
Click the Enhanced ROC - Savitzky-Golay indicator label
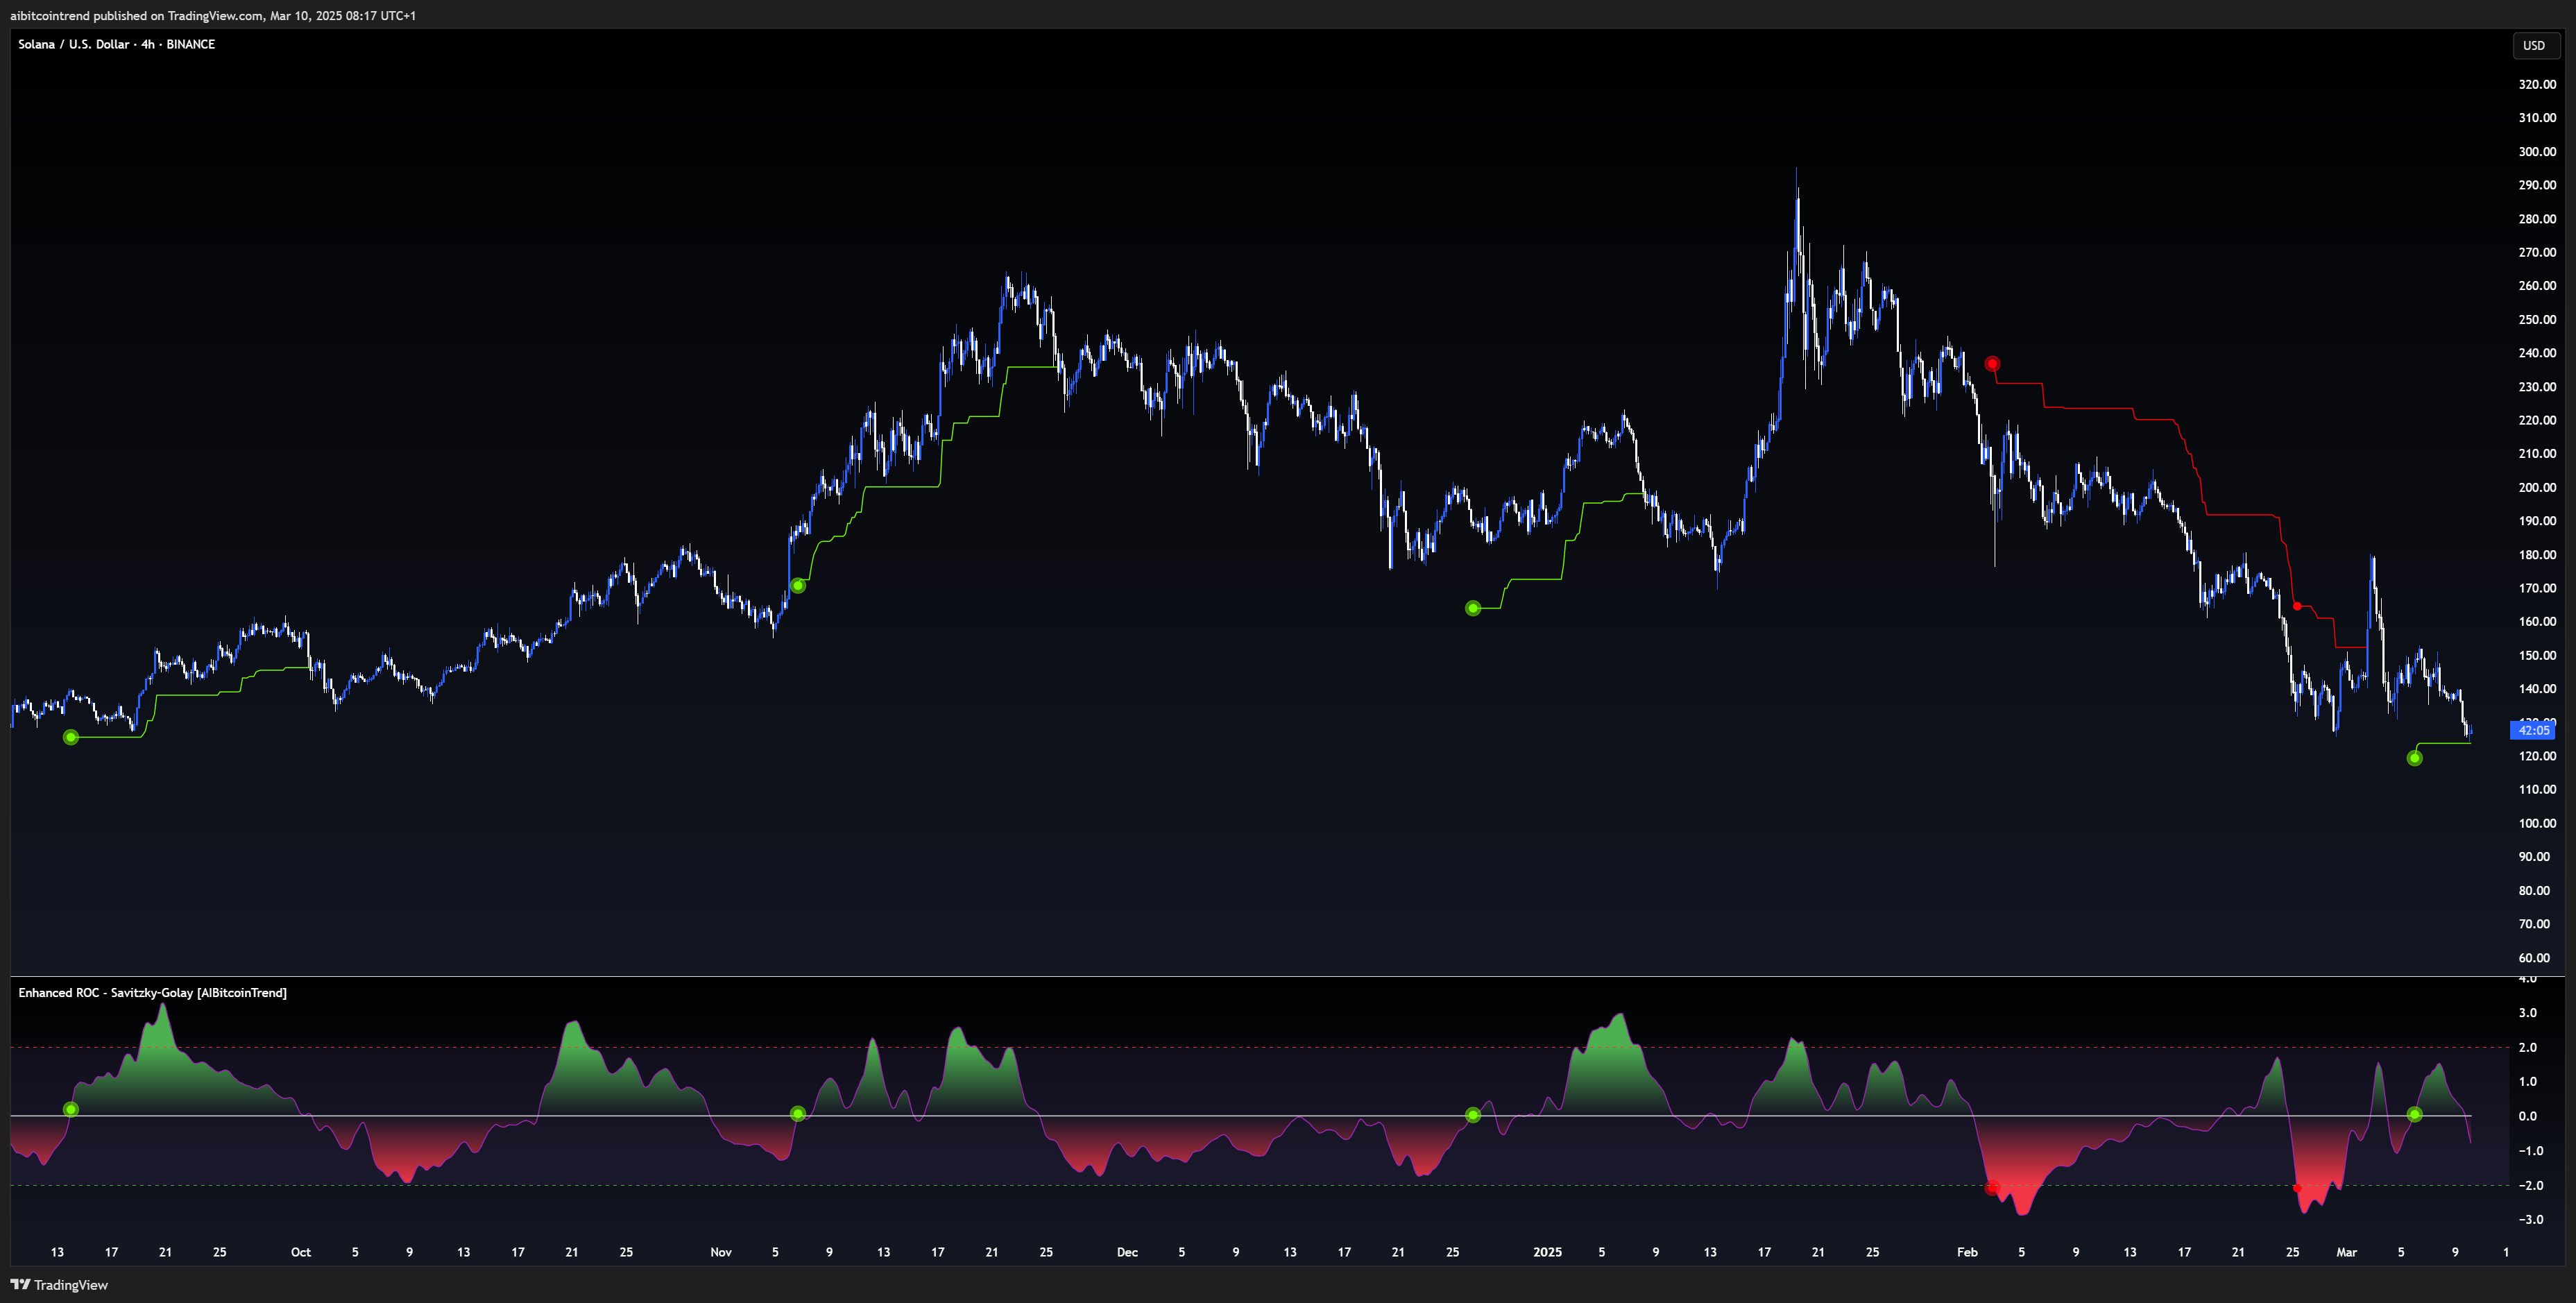(152, 992)
